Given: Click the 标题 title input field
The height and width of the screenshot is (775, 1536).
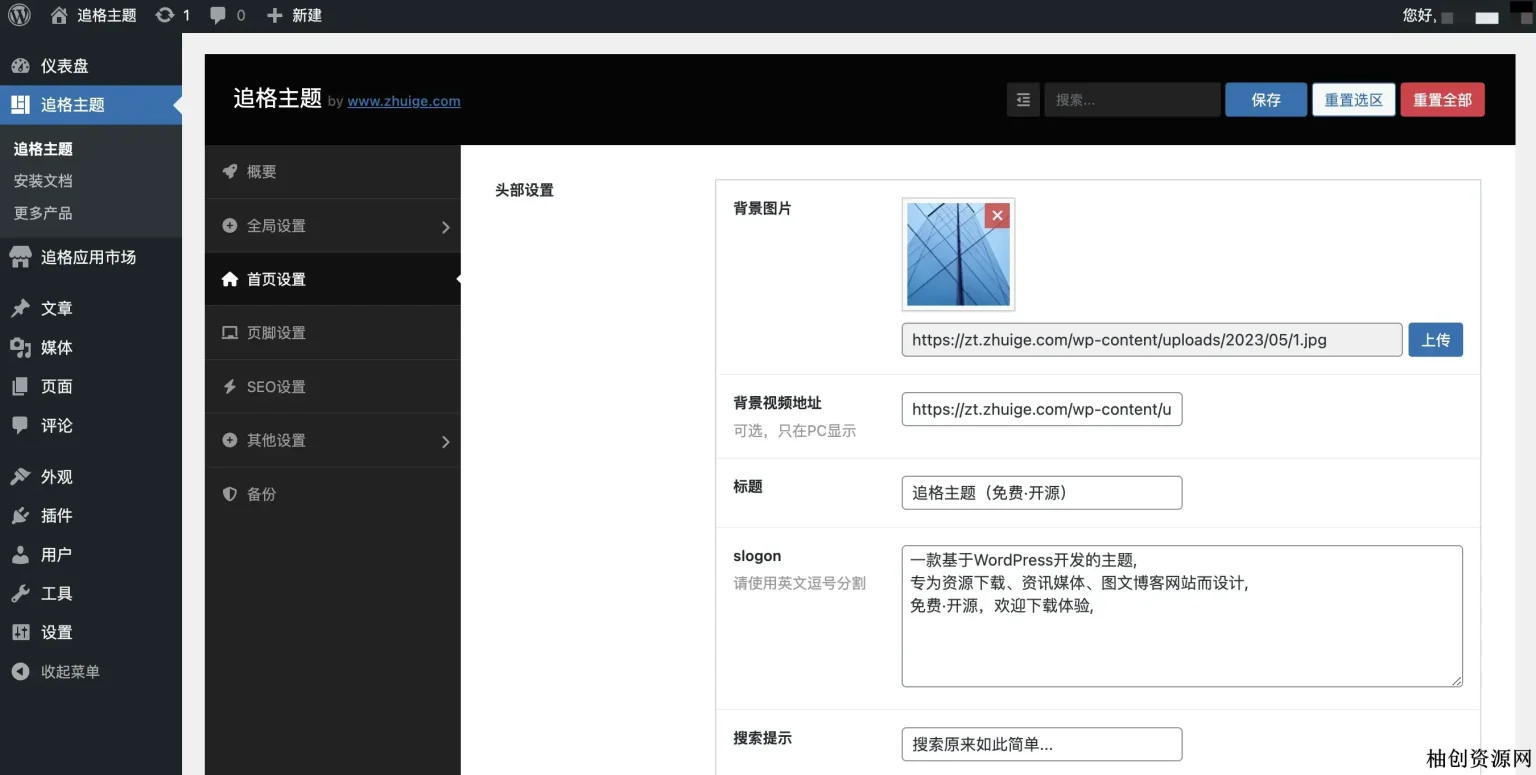Looking at the screenshot, I should [x=1041, y=493].
